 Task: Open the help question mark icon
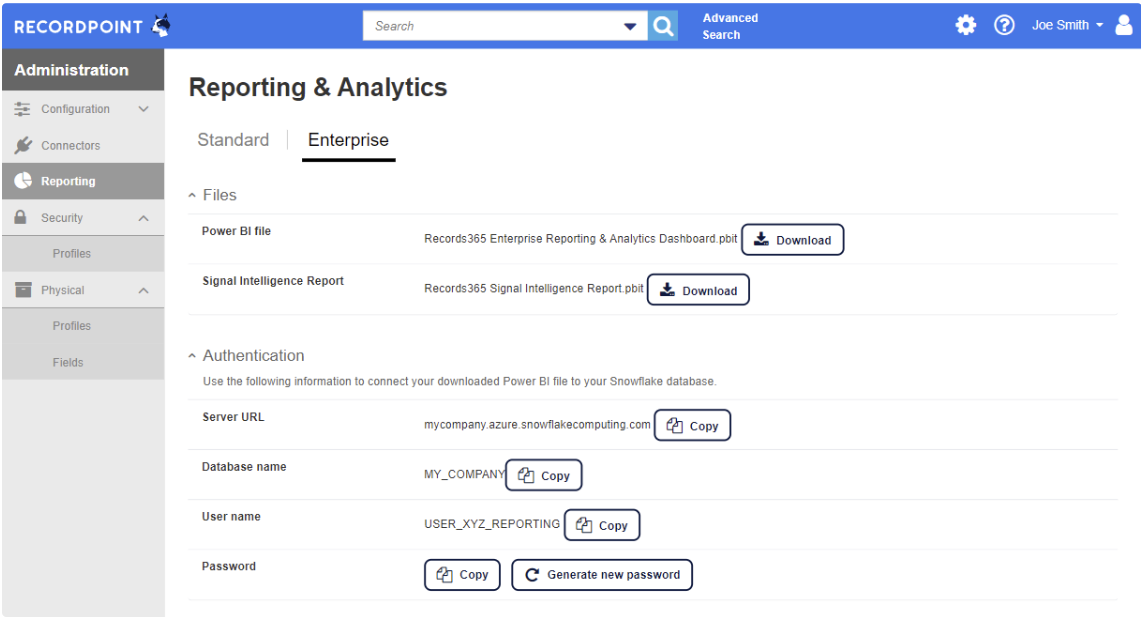tap(1004, 26)
